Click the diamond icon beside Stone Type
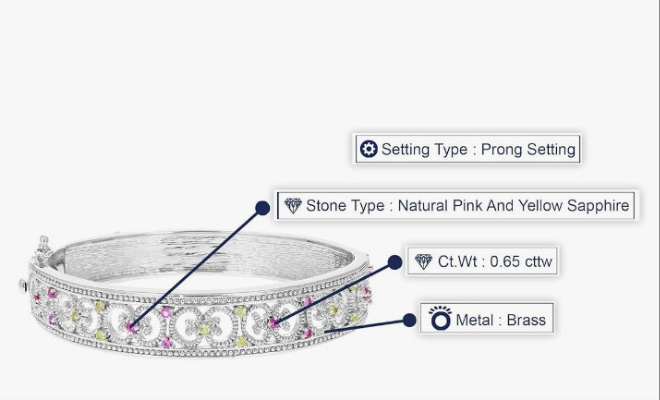Screen dimensions: 660x400 pos(292,206)
